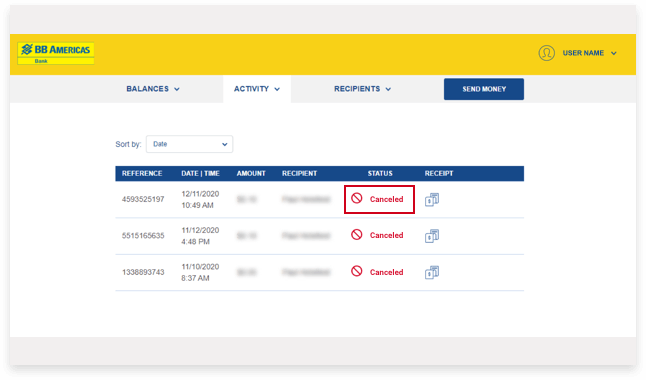
Task: Click Canceled status text in 11/12/2020 row
Action: (x=386, y=235)
